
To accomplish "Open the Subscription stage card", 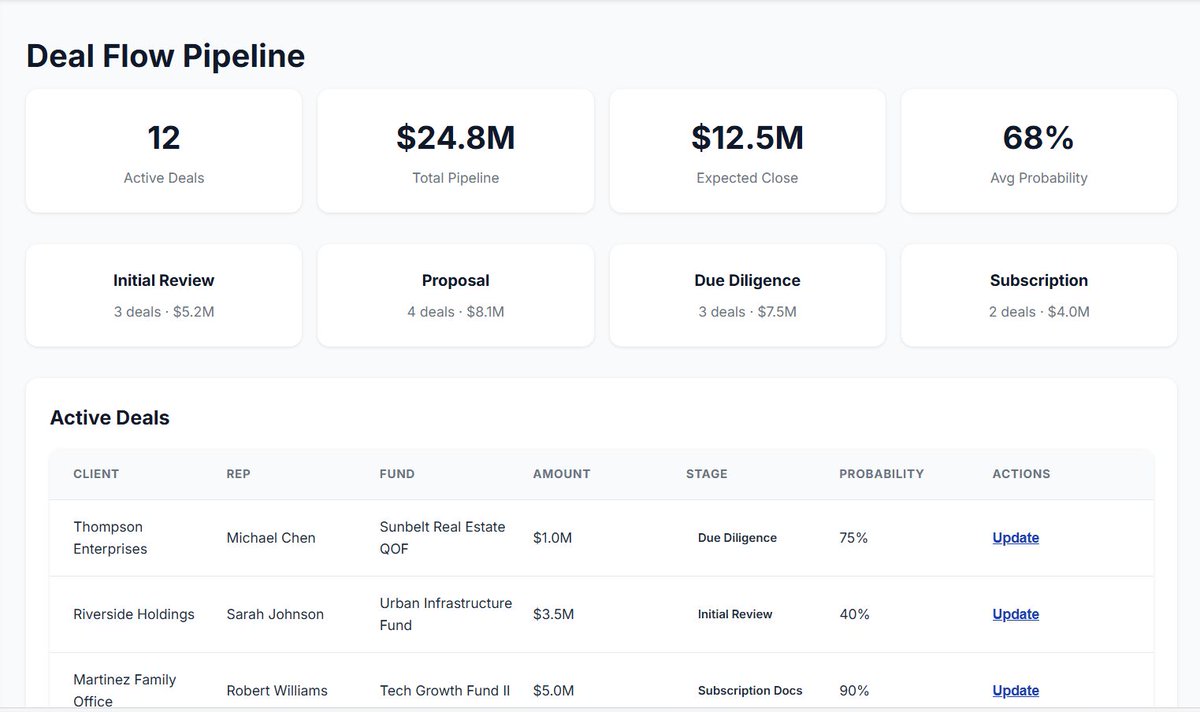I will pyautogui.click(x=1039, y=295).
